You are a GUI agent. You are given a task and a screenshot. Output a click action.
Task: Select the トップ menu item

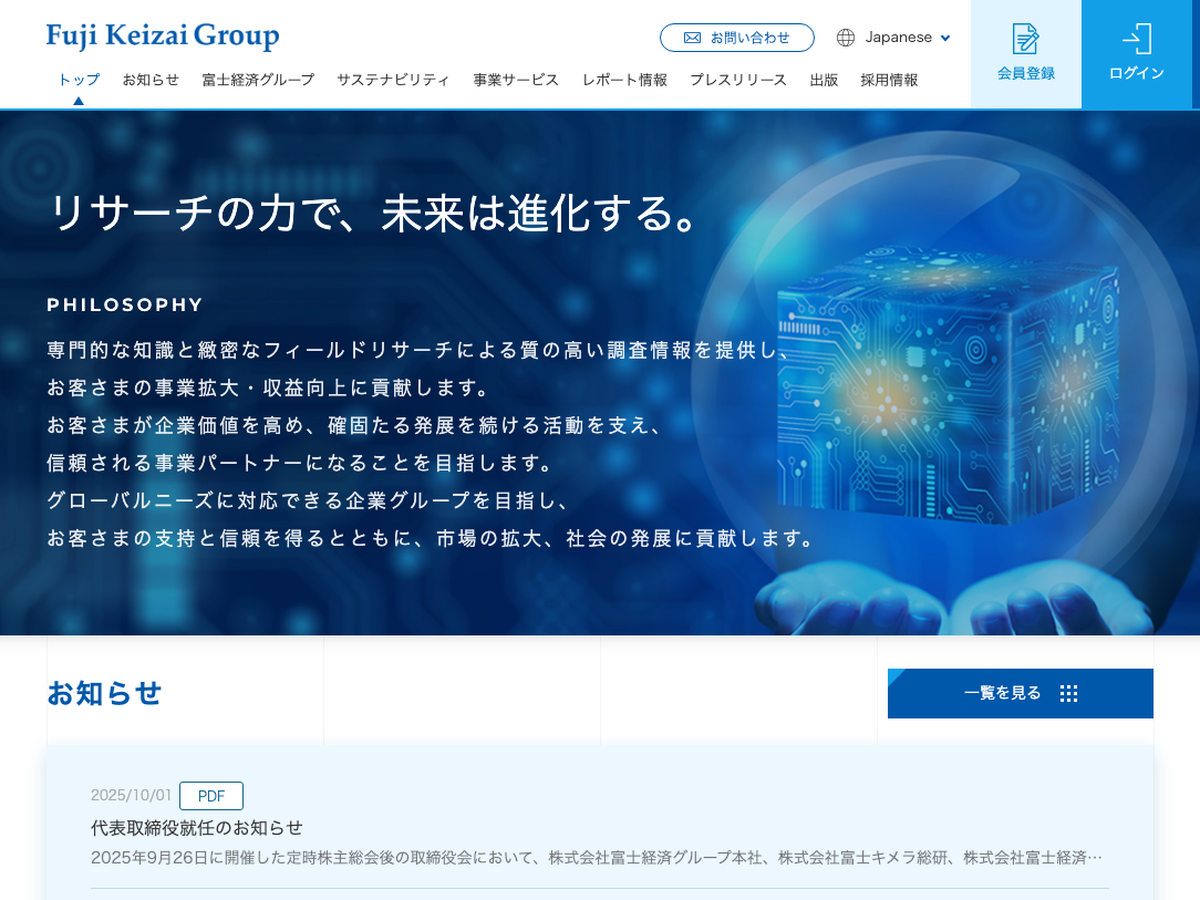click(78, 80)
